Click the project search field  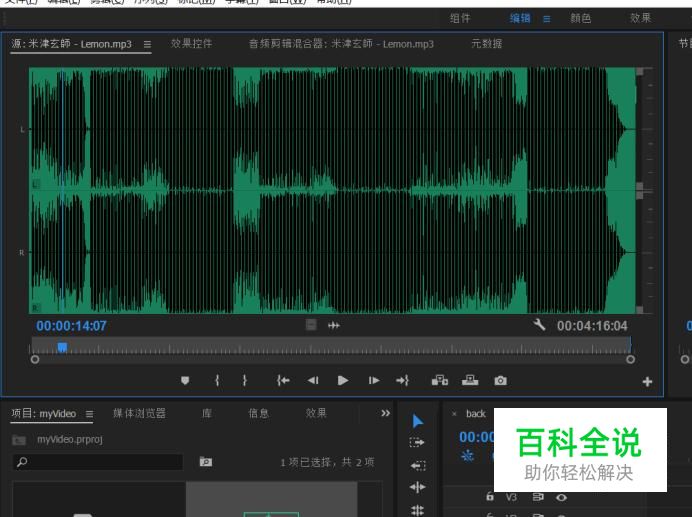click(98, 462)
